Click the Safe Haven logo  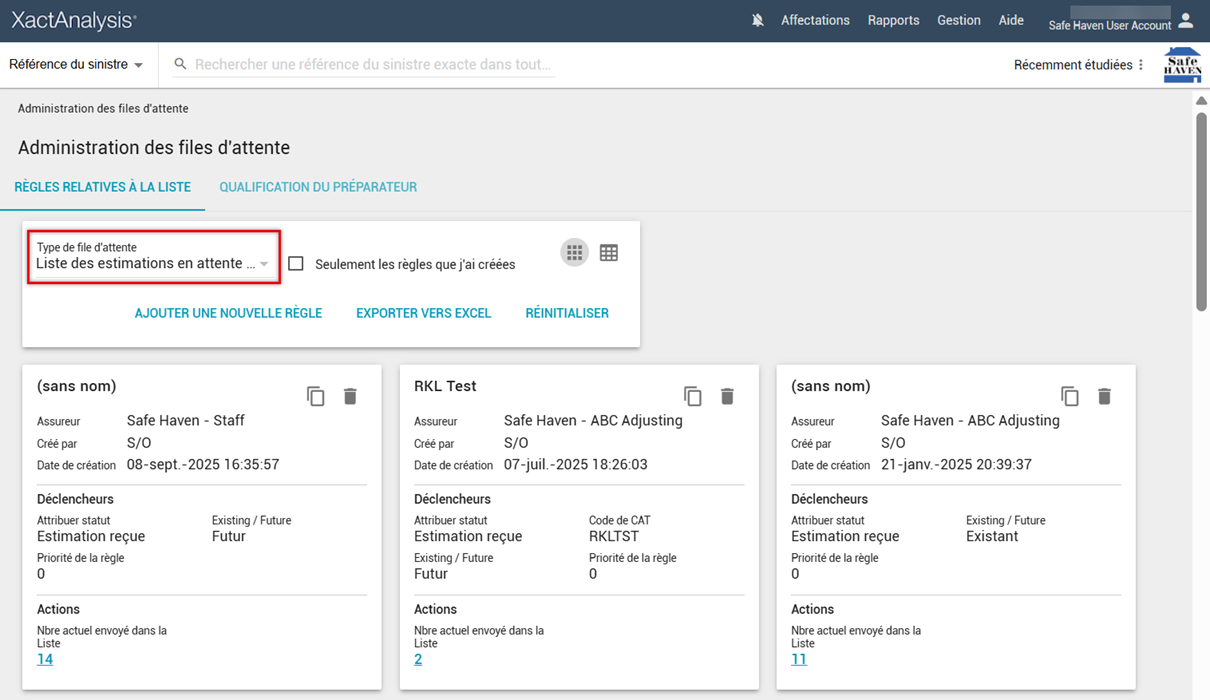[x=1182, y=65]
